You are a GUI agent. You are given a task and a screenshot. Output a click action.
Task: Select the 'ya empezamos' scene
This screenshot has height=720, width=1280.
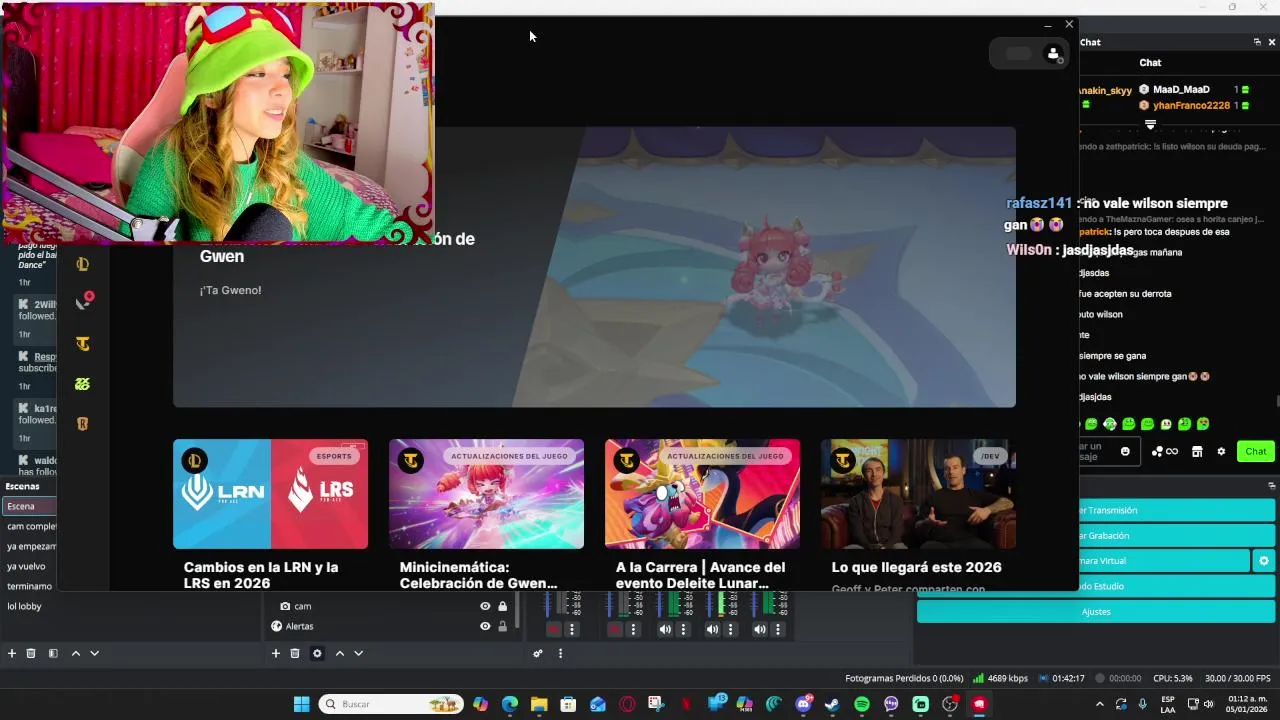click(29, 546)
